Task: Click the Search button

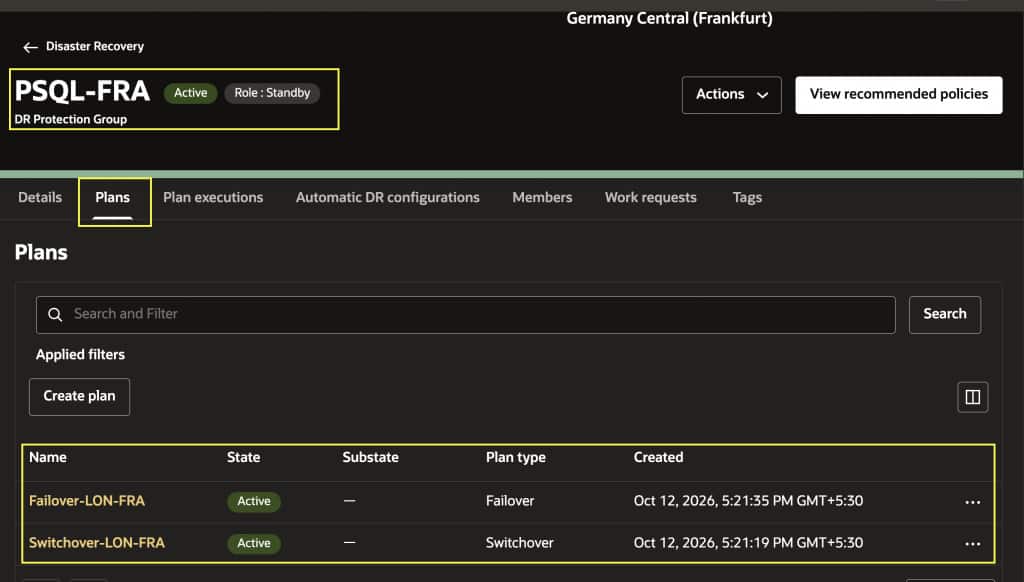Action: point(944,315)
